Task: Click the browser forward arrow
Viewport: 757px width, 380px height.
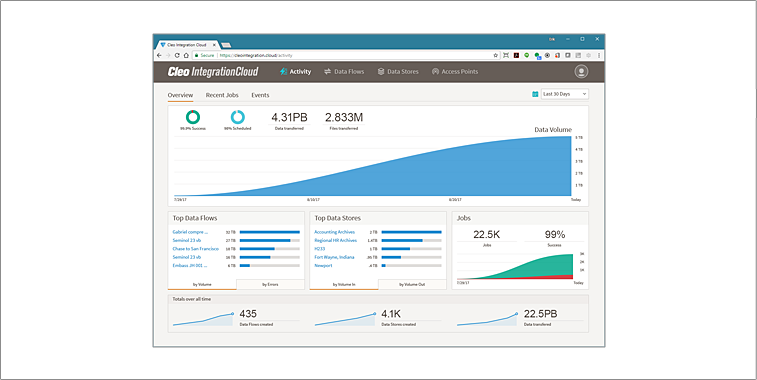Action: [168, 56]
